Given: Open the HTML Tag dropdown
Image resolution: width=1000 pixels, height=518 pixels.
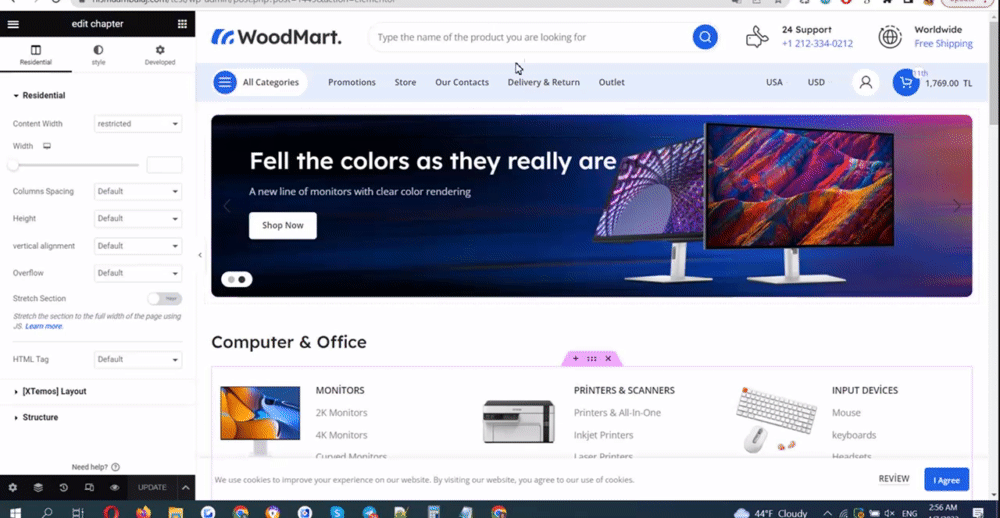Looking at the screenshot, I should (x=138, y=360).
